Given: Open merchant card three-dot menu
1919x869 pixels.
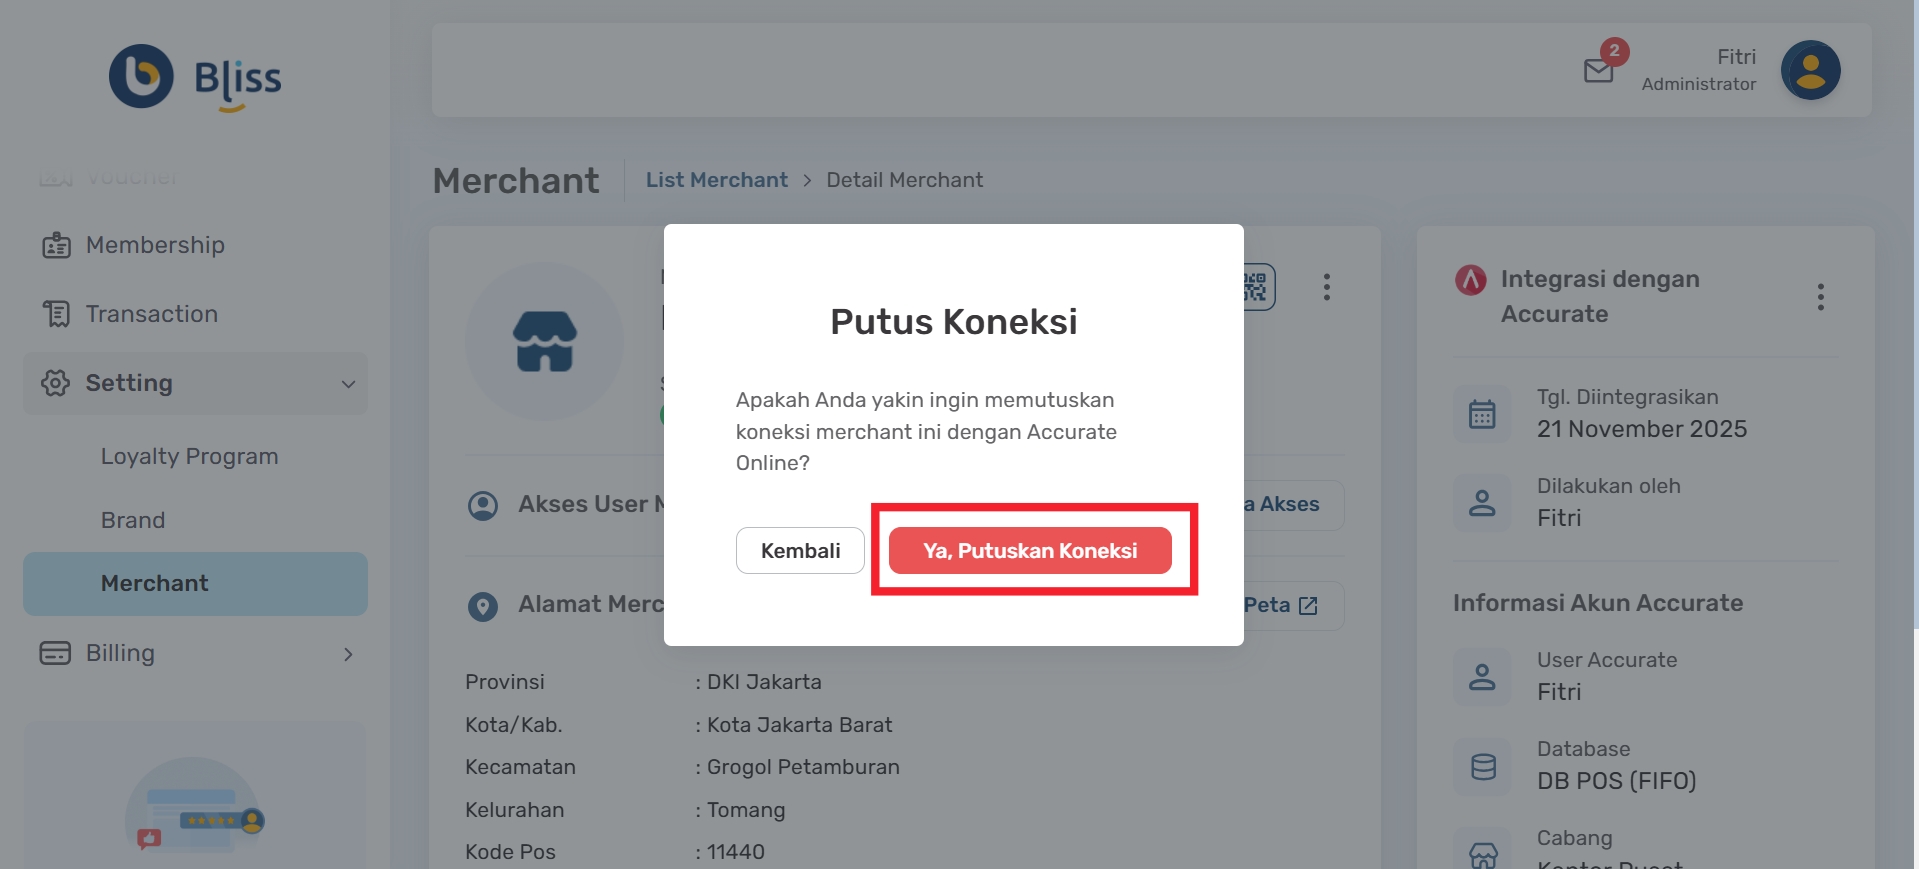Looking at the screenshot, I should (x=1327, y=287).
